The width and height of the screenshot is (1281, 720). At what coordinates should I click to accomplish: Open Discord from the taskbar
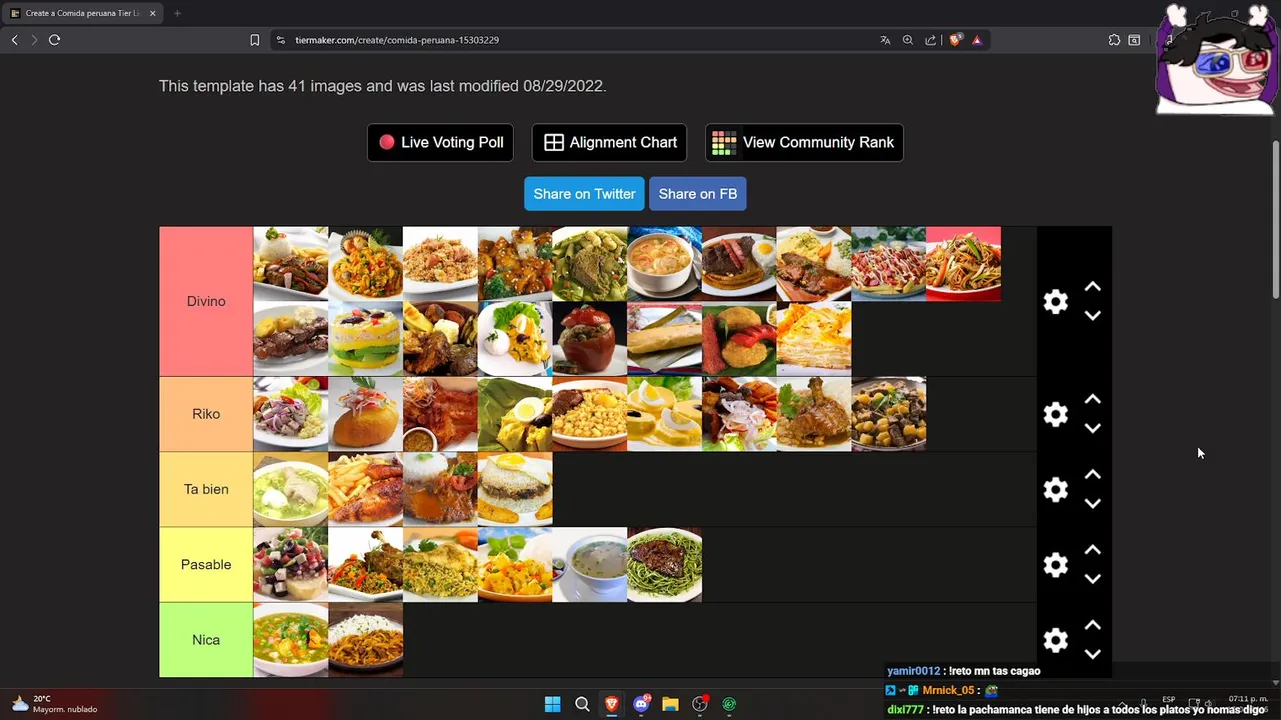pyautogui.click(x=641, y=704)
